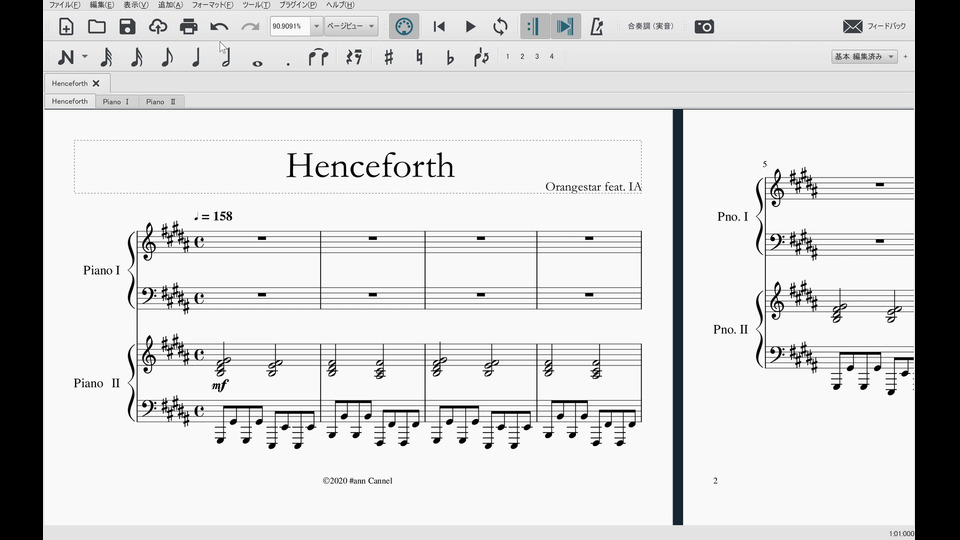Open the 追加 (Add) menu
This screenshot has width=960, height=540.
point(170,5)
